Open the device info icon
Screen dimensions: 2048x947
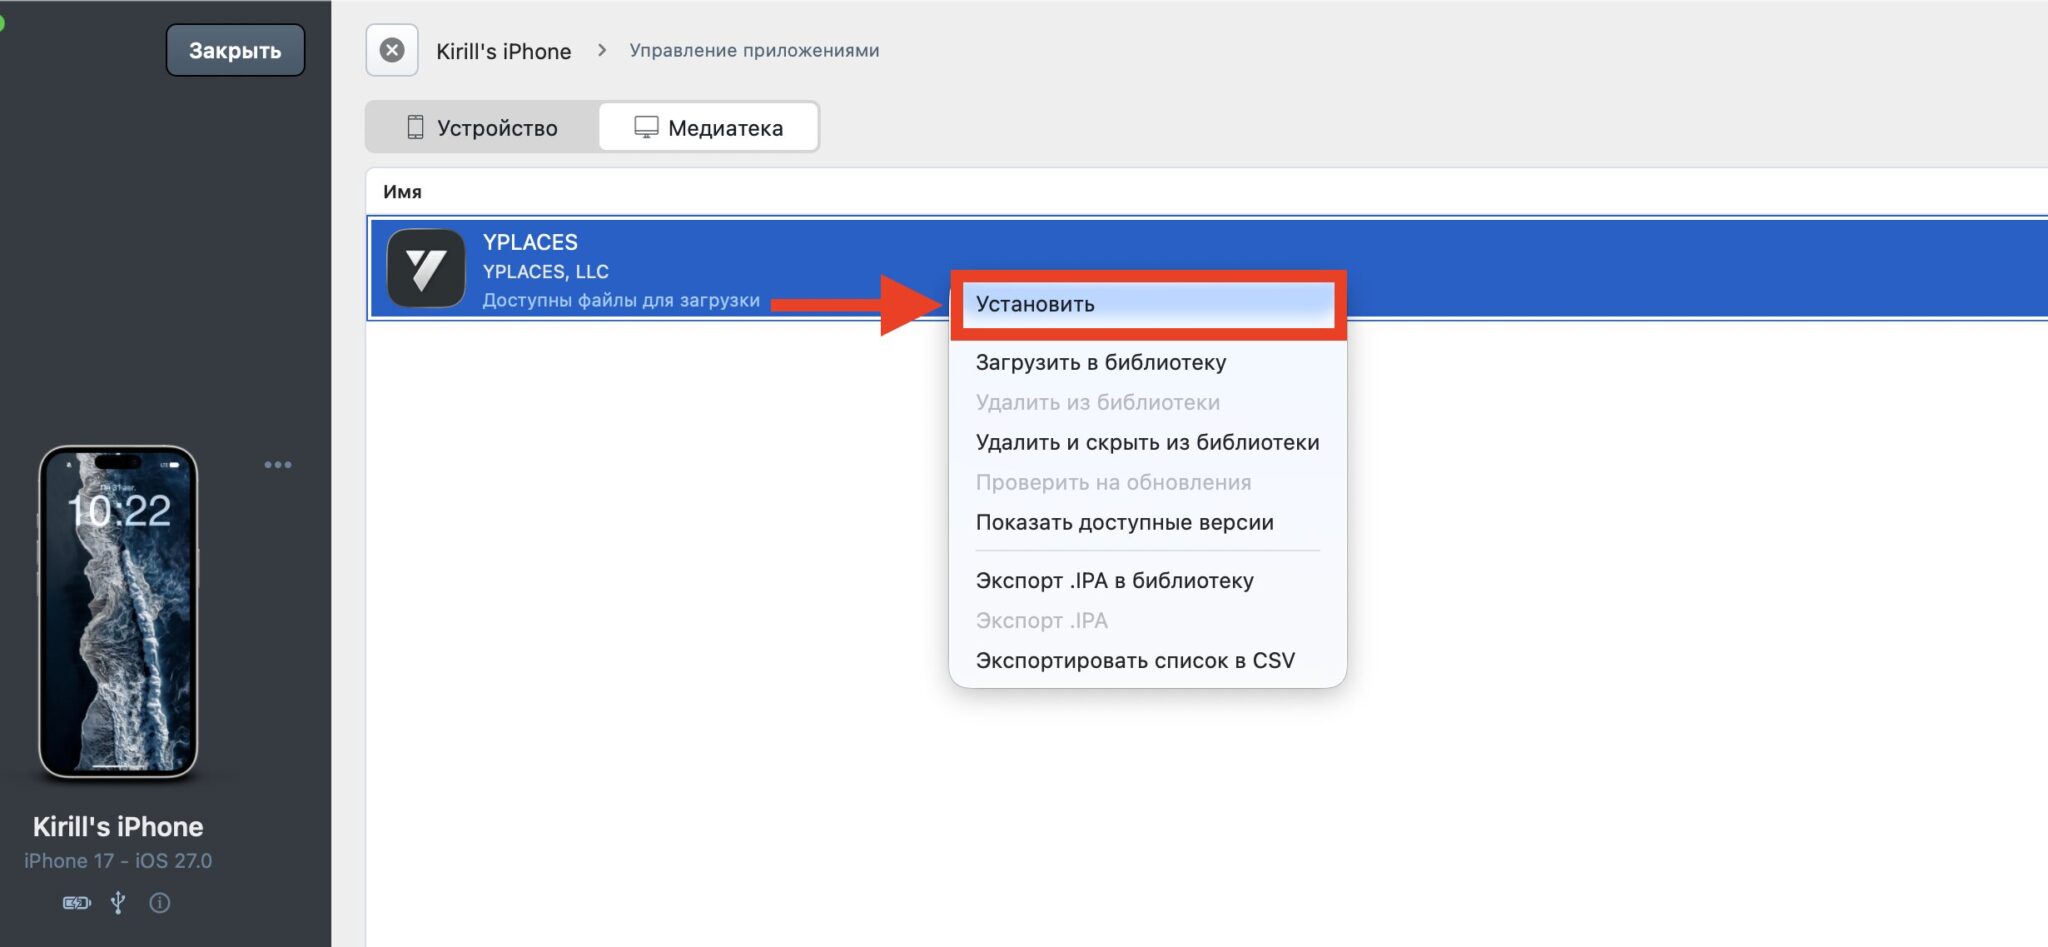click(x=159, y=903)
